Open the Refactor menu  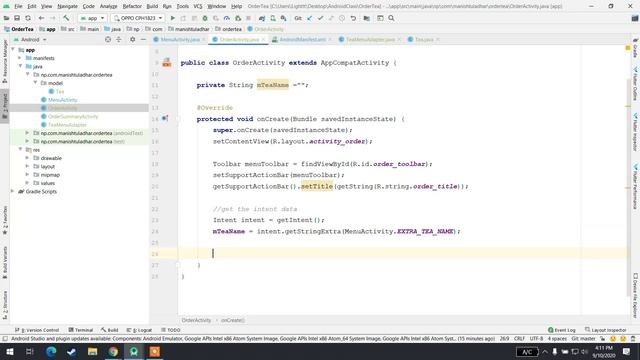coord(132,6)
